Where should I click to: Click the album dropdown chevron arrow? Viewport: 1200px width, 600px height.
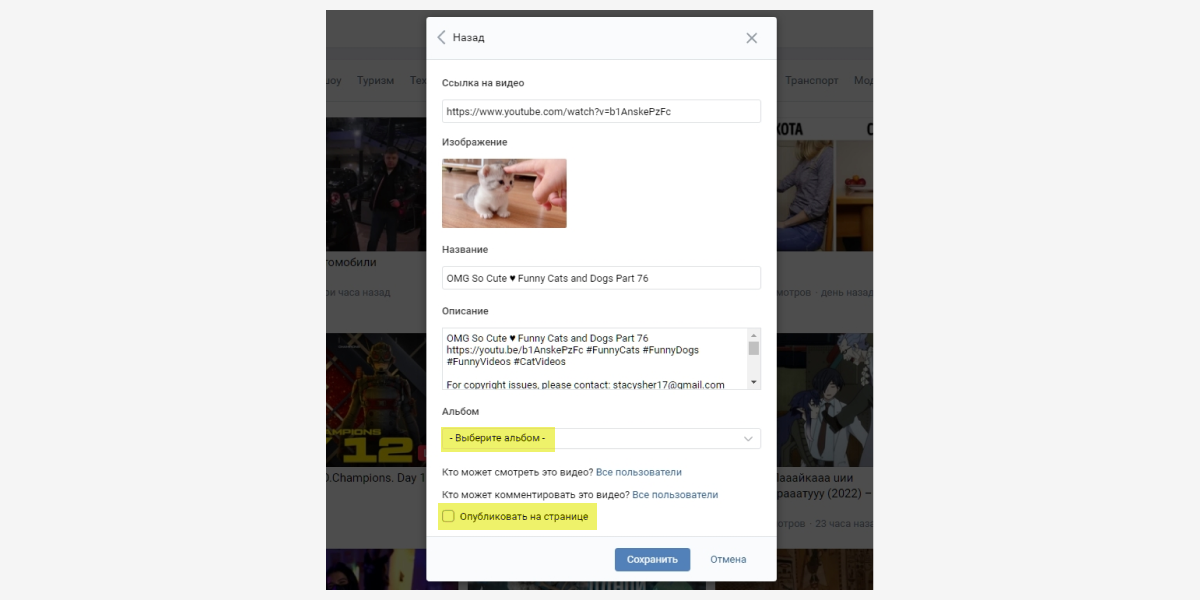point(748,439)
